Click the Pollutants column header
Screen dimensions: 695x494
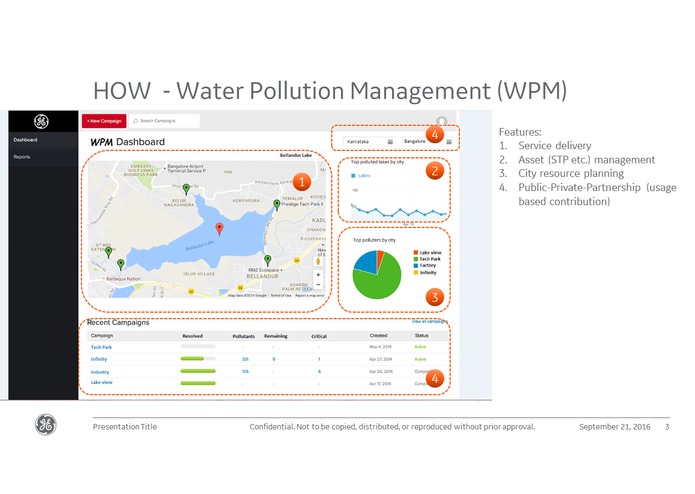pyautogui.click(x=244, y=337)
